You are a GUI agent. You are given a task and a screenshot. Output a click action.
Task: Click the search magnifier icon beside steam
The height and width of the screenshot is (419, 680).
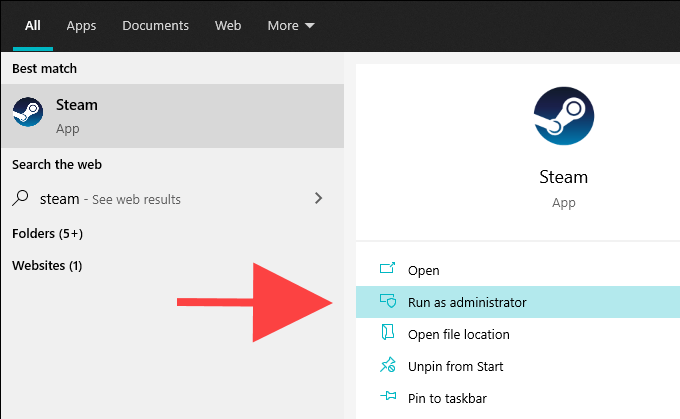pos(21,198)
